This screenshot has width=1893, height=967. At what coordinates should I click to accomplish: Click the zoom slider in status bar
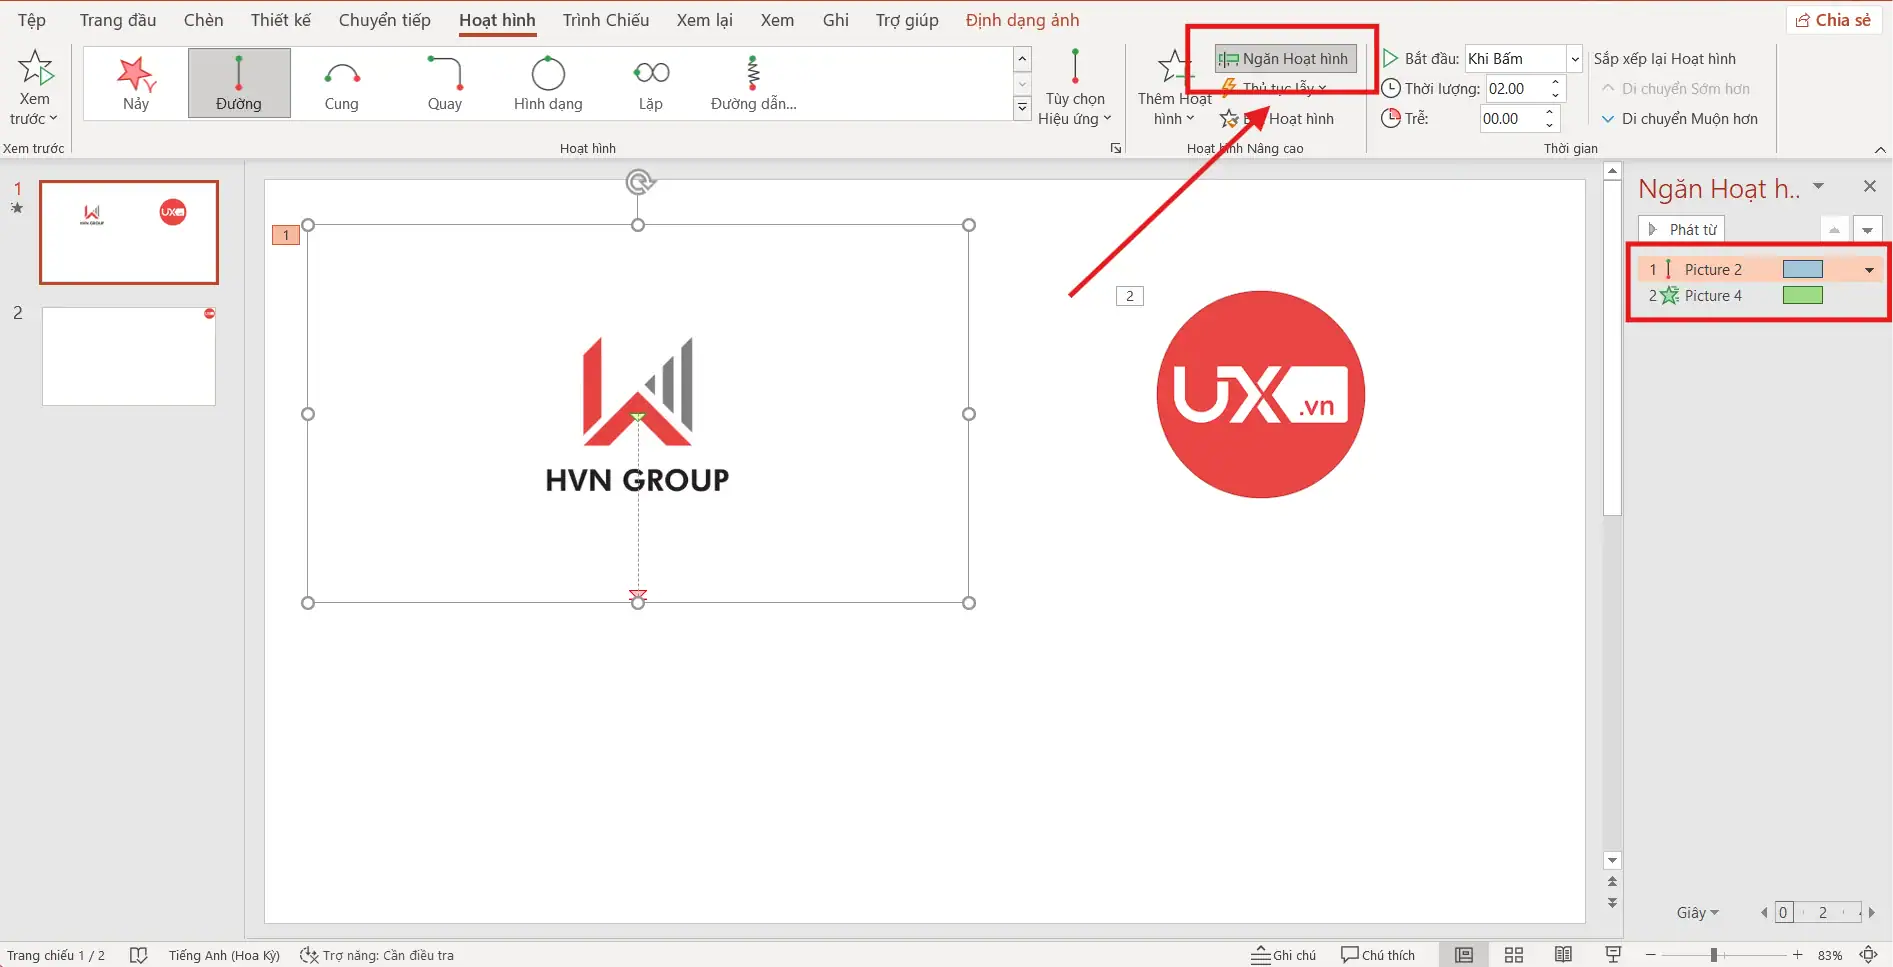tap(1714, 955)
